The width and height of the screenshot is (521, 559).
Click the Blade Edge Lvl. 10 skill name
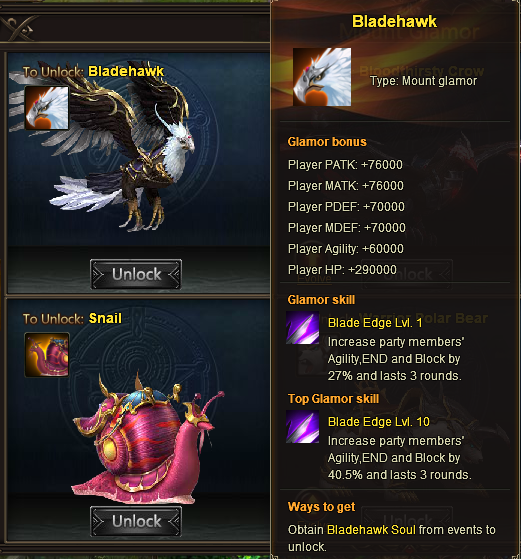(x=379, y=422)
